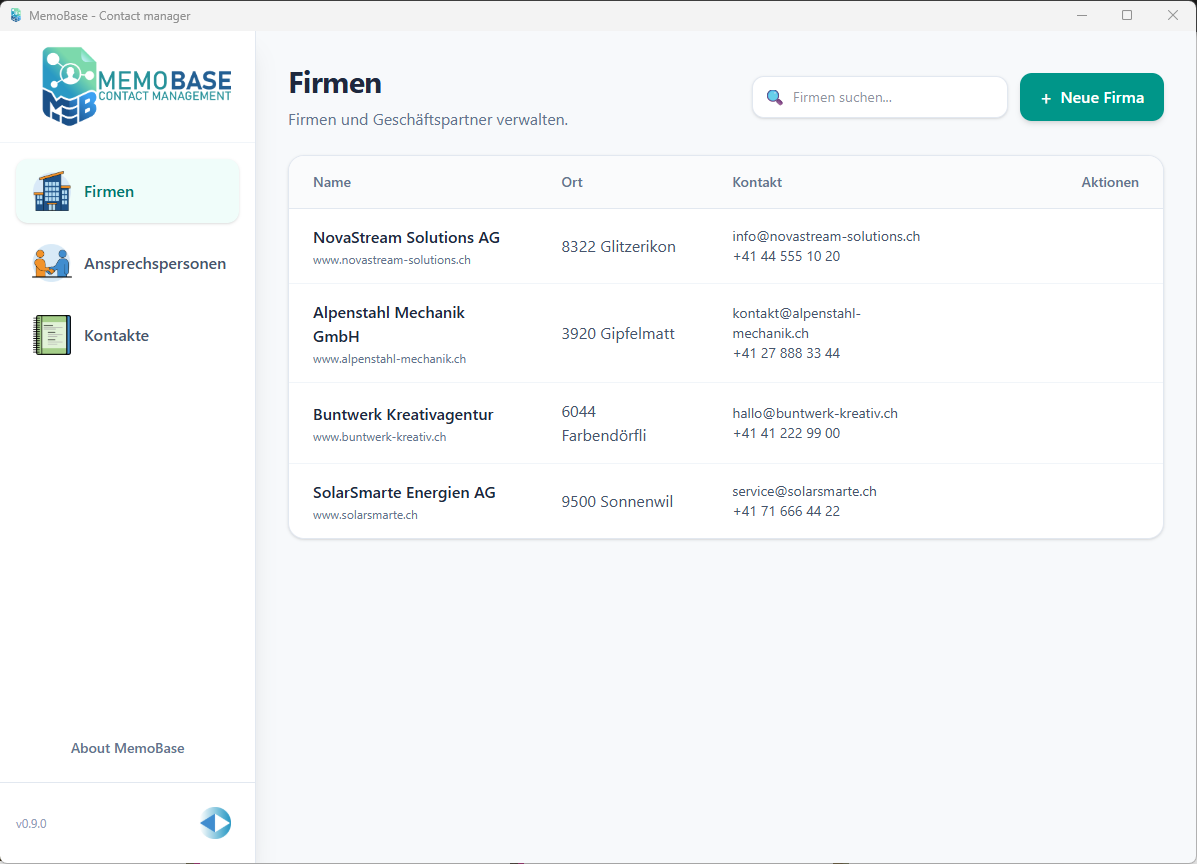Image resolution: width=1197 pixels, height=864 pixels.
Task: Click the Kontakt column header
Action: coord(757,182)
